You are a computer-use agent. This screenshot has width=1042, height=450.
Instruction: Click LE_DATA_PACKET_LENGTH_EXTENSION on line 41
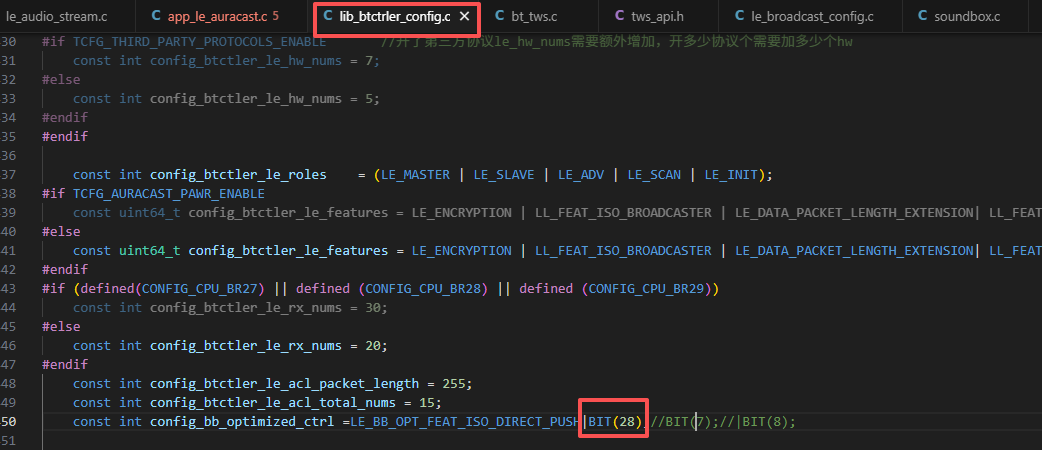click(x=855, y=251)
